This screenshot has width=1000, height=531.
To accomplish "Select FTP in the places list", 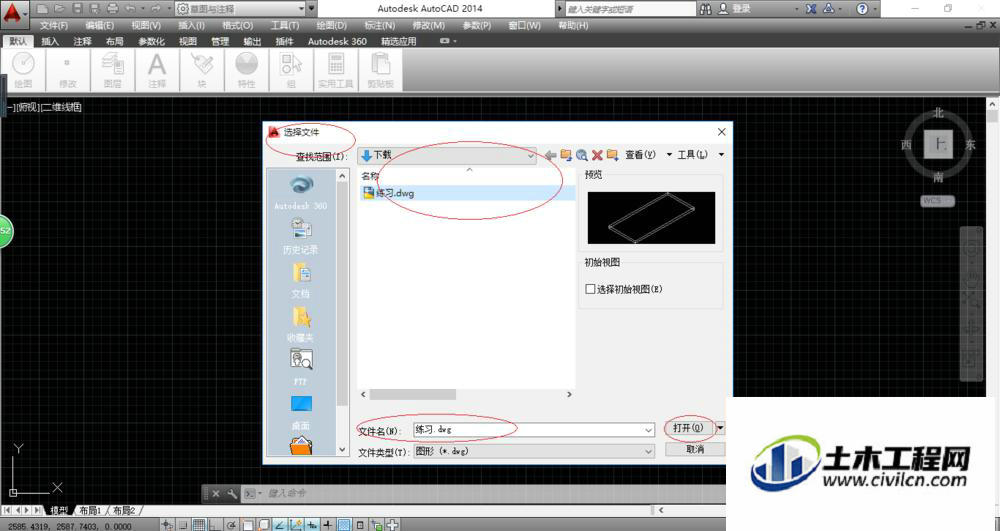I will click(x=300, y=367).
